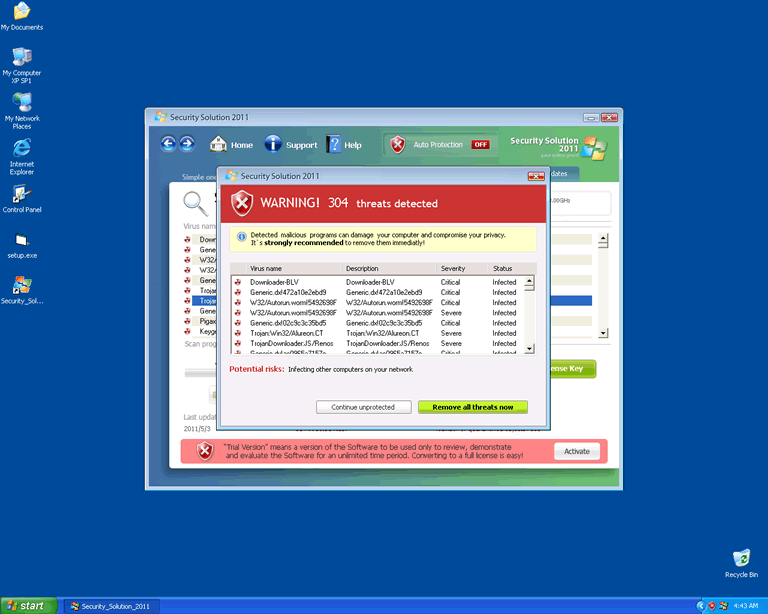Toggle the Auto Protection OFF switch

coord(480,145)
